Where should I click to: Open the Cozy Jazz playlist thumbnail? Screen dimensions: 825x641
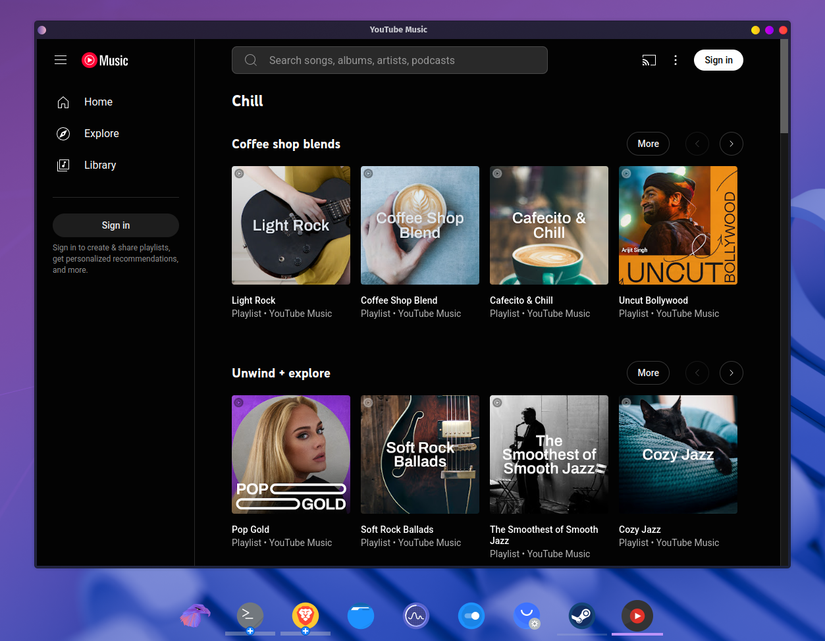click(677, 454)
